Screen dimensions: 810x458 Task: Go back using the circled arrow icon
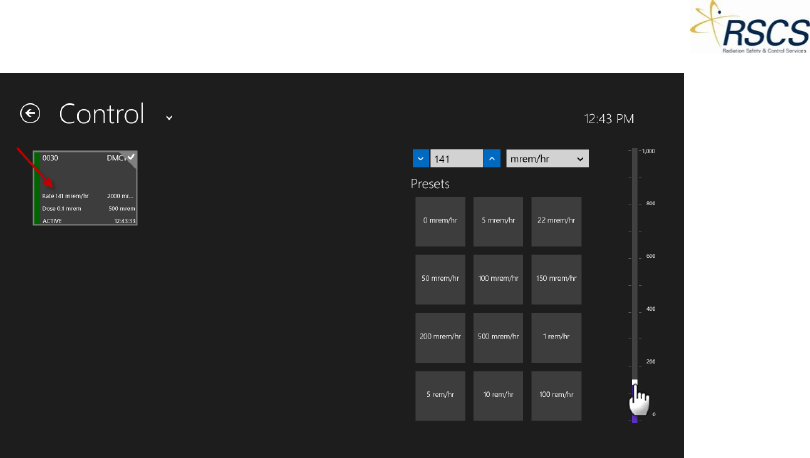pyautogui.click(x=30, y=113)
